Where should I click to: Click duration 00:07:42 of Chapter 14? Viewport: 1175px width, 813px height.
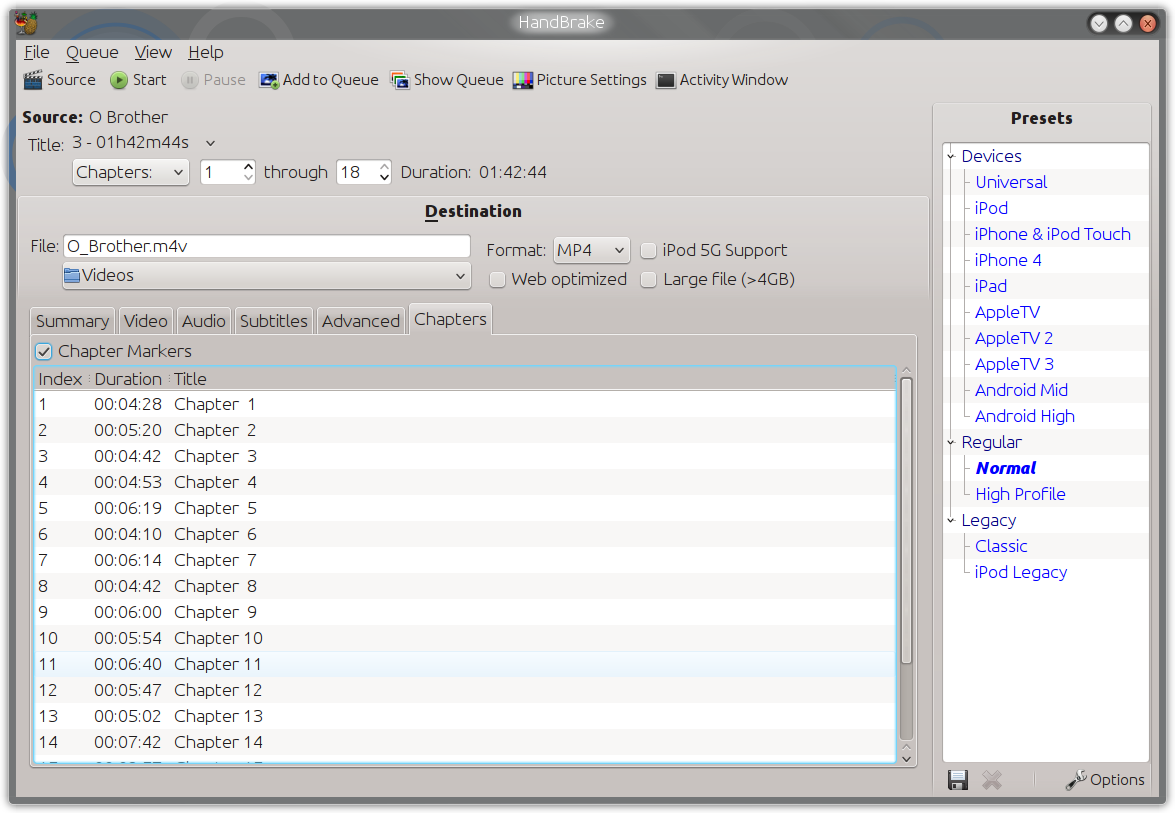click(x=127, y=743)
